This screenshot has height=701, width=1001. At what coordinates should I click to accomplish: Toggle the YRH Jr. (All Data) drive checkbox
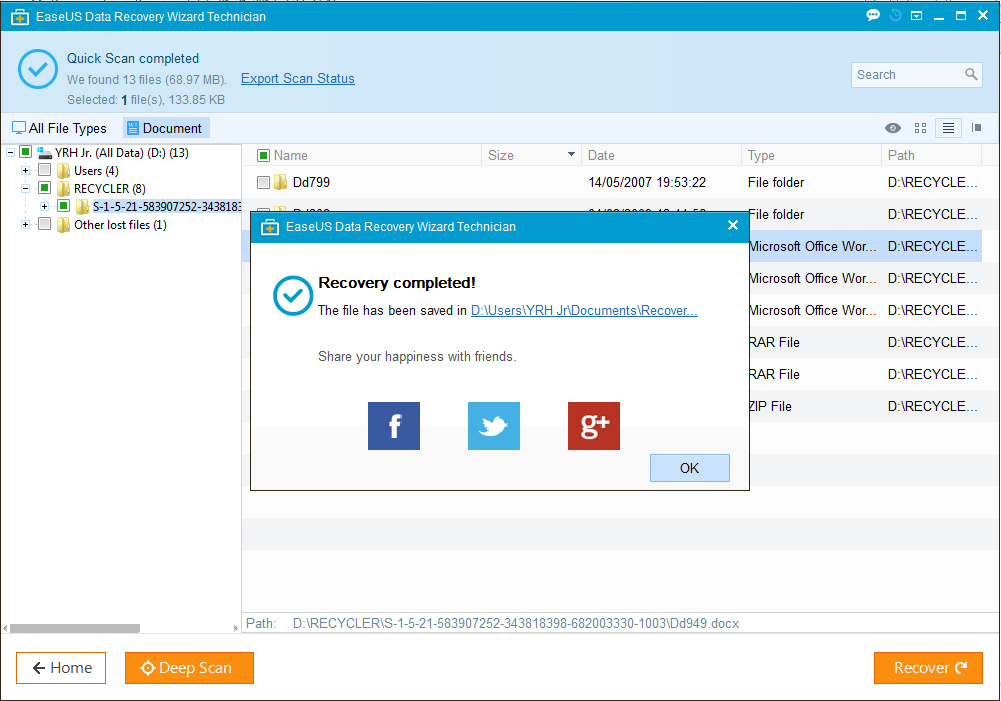26,152
